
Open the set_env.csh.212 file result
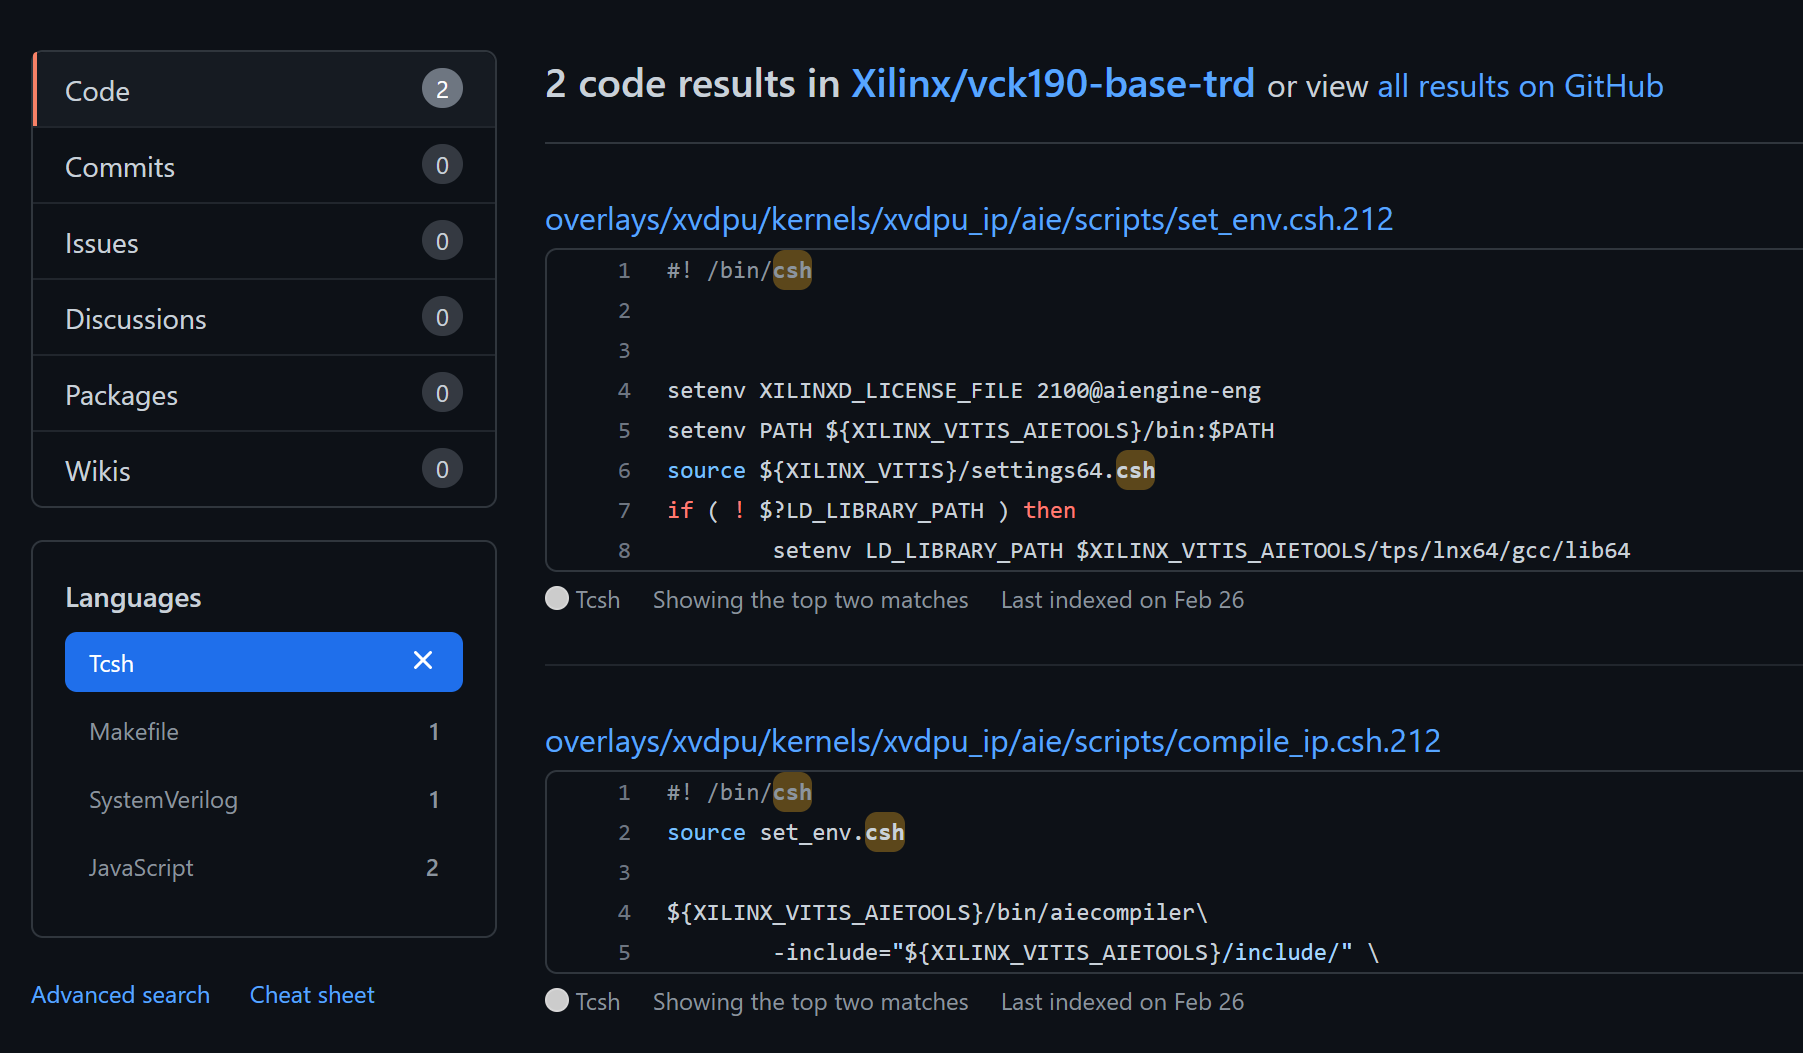click(x=969, y=219)
